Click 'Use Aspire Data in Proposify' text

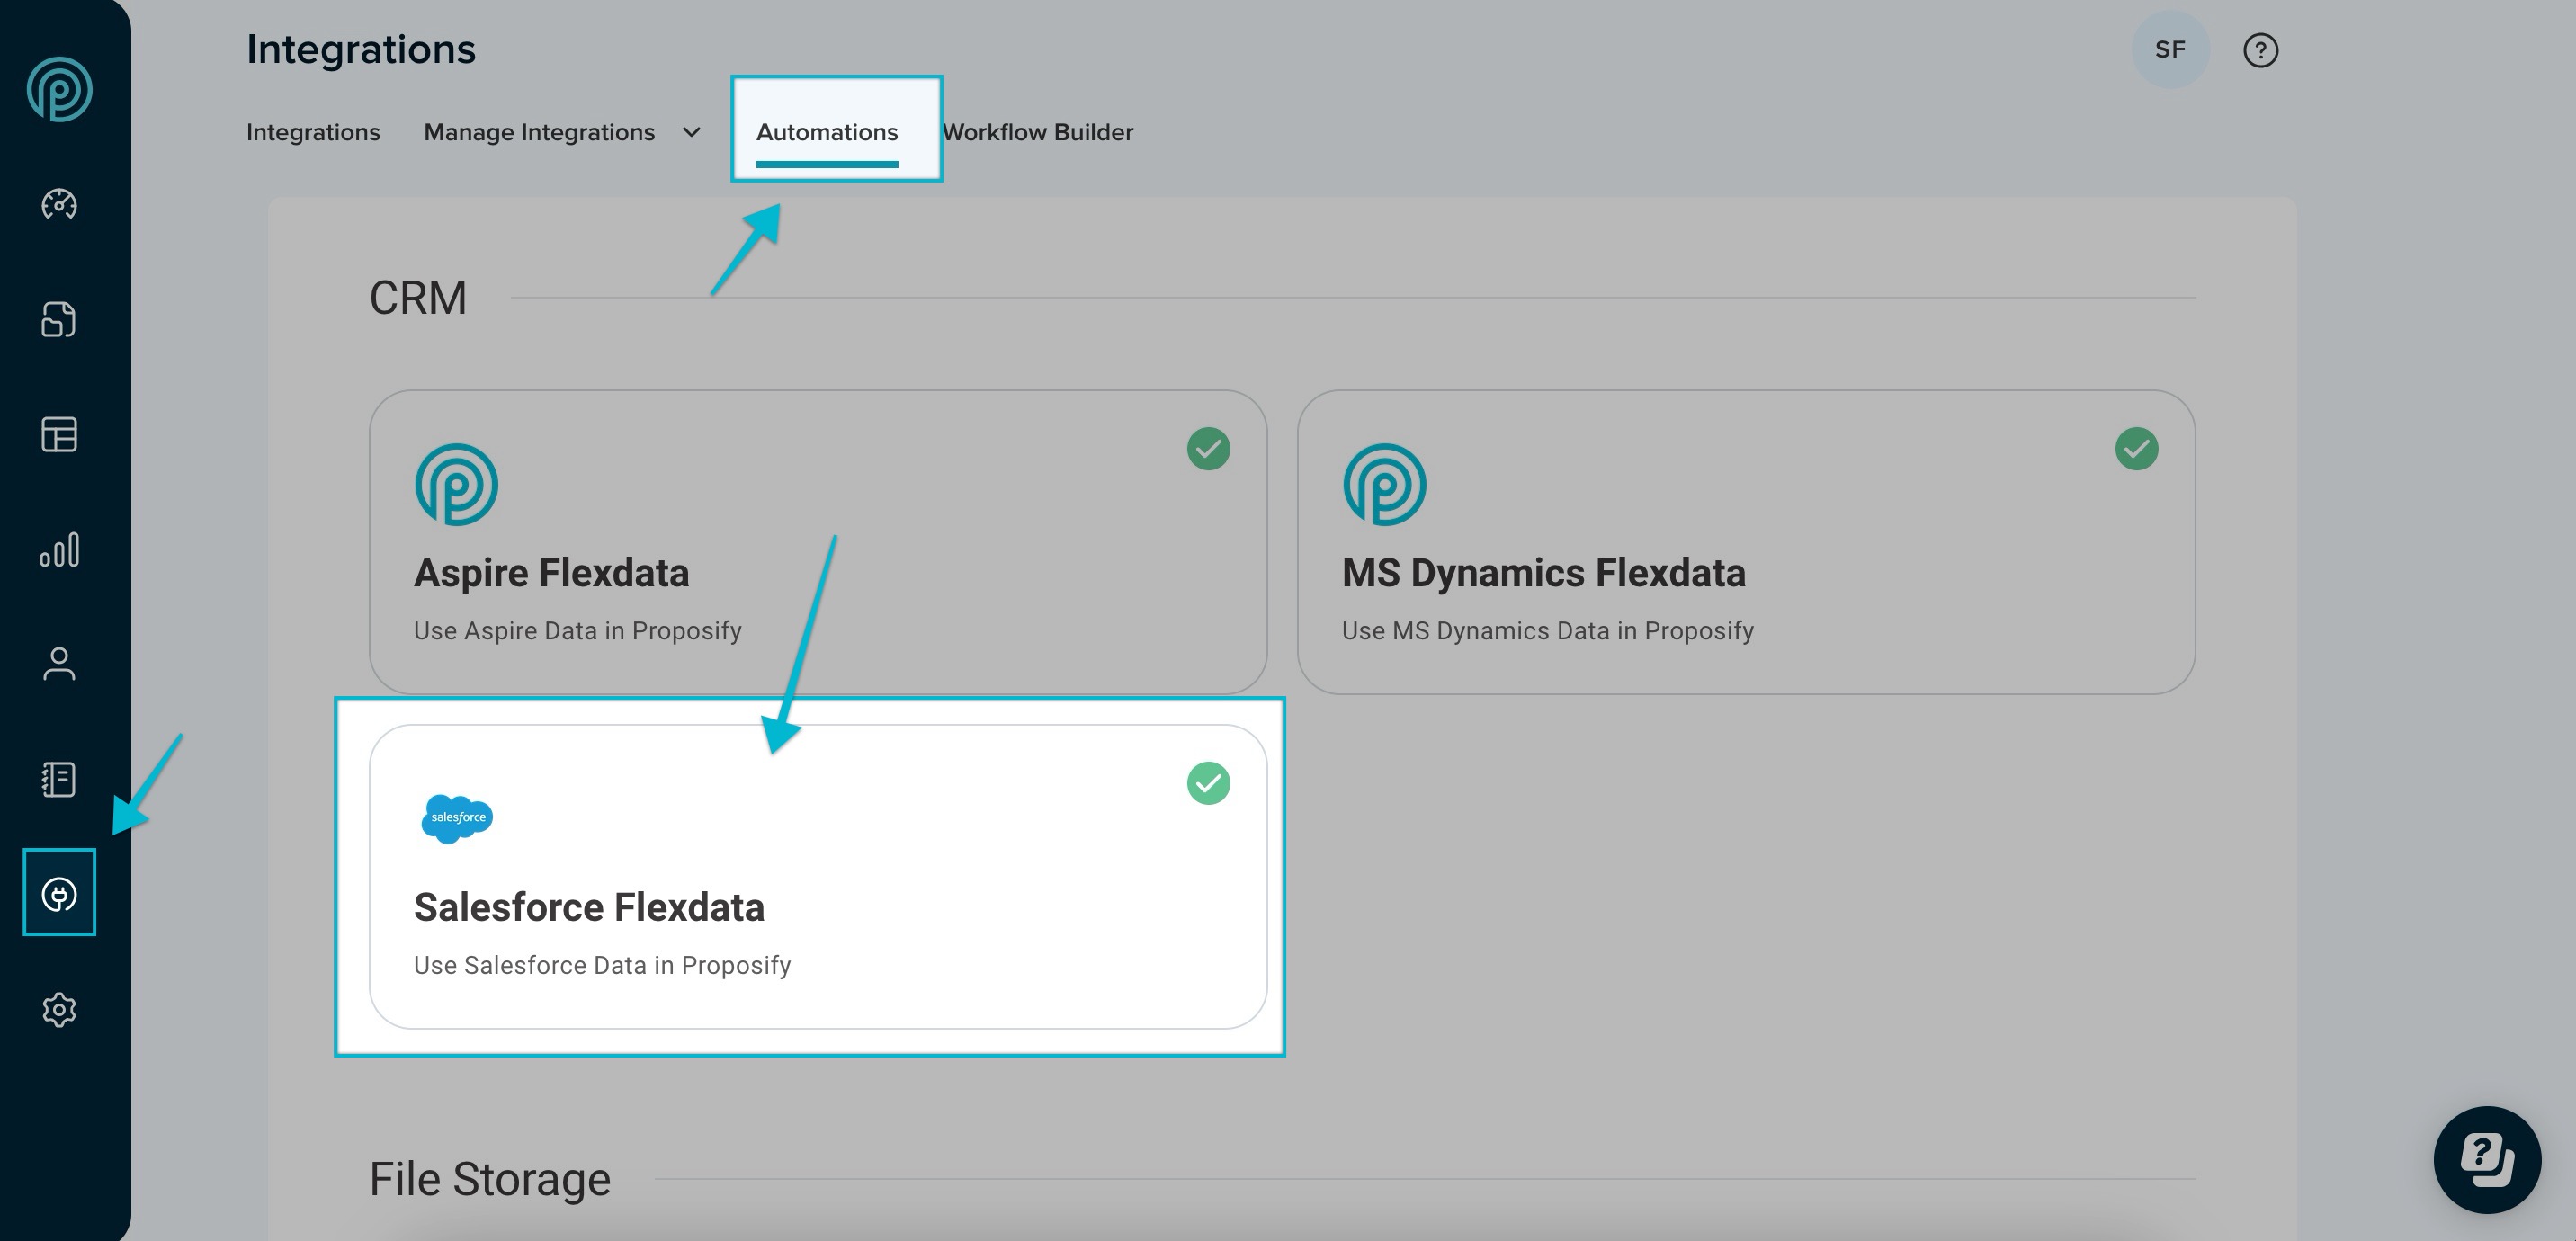(x=578, y=631)
